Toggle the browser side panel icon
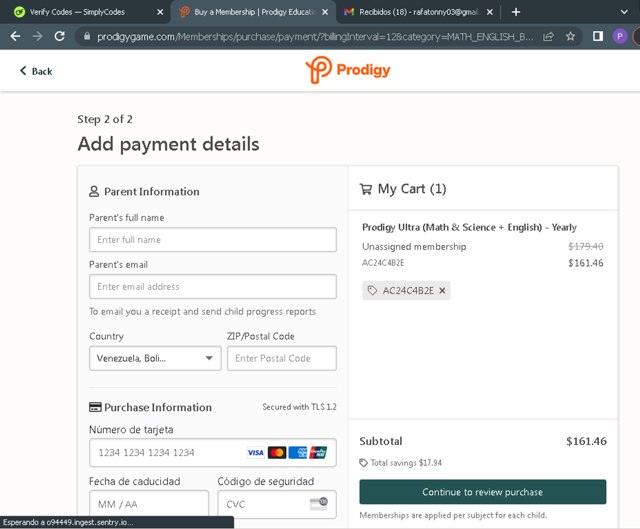This screenshot has height=529, width=640. pyautogui.click(x=598, y=36)
